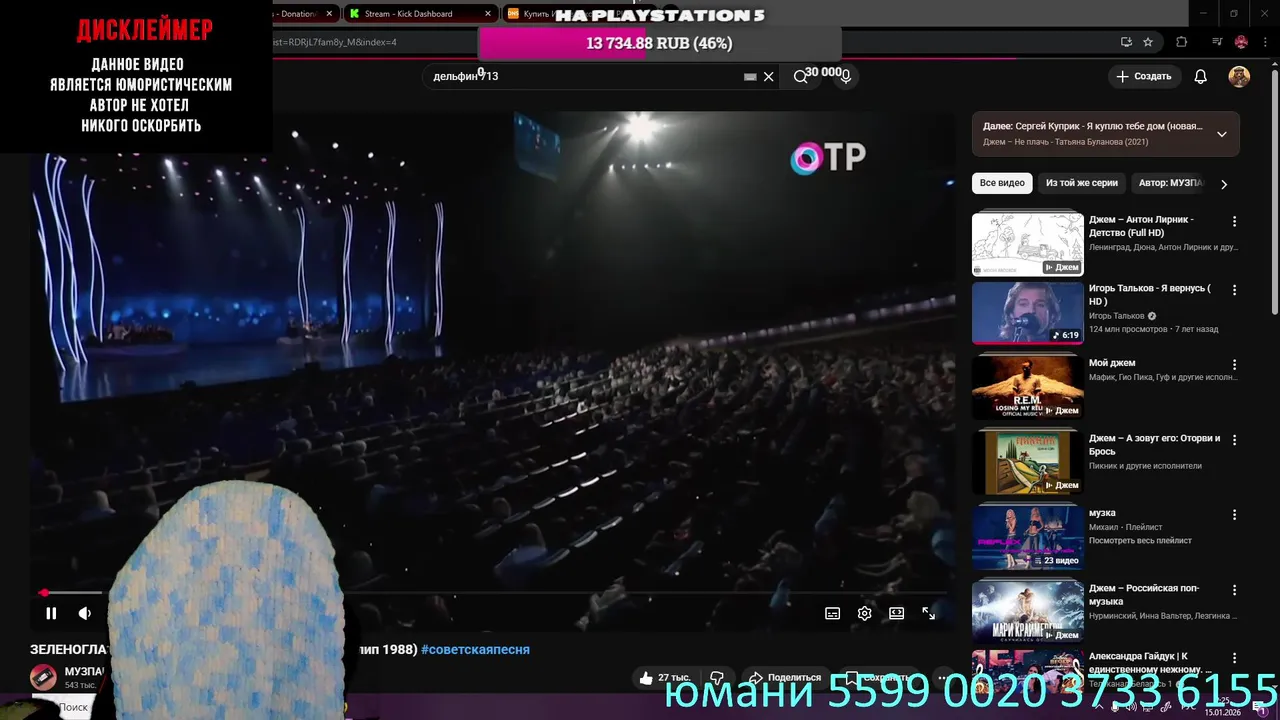Close the Kick Dashboard tab

pyautogui.click(x=488, y=14)
